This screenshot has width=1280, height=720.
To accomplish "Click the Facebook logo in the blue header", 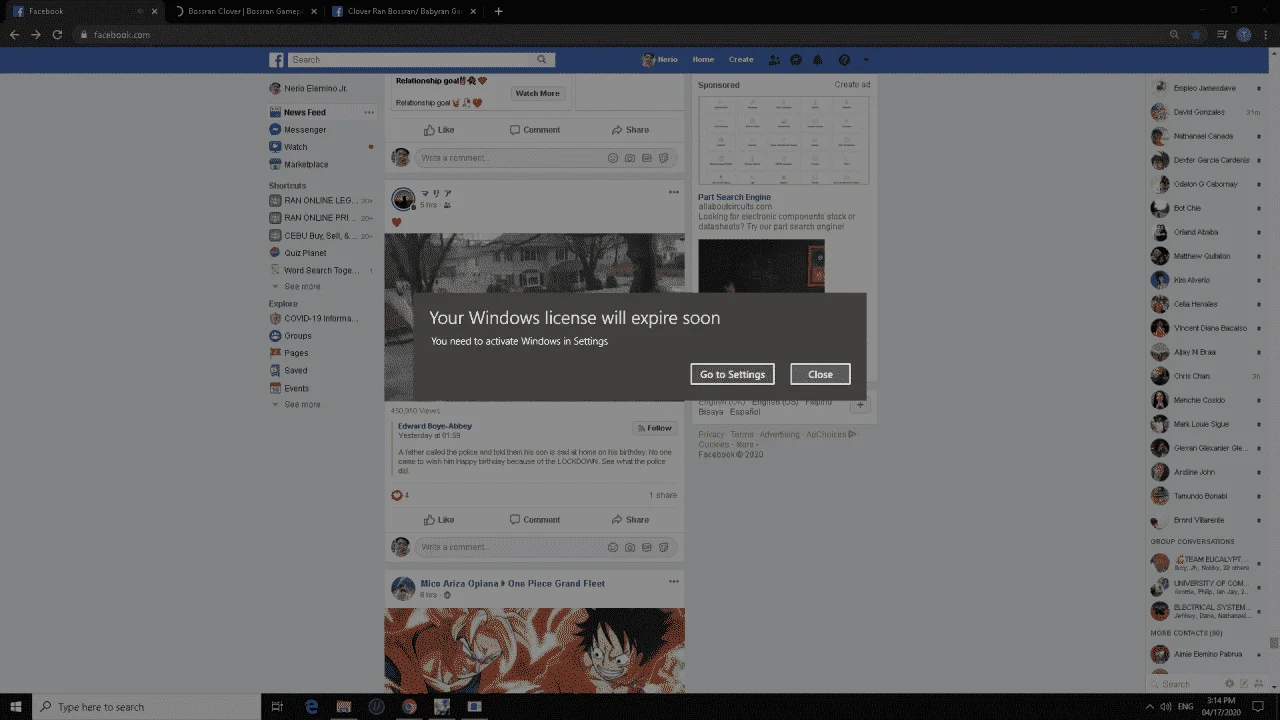I will [277, 60].
